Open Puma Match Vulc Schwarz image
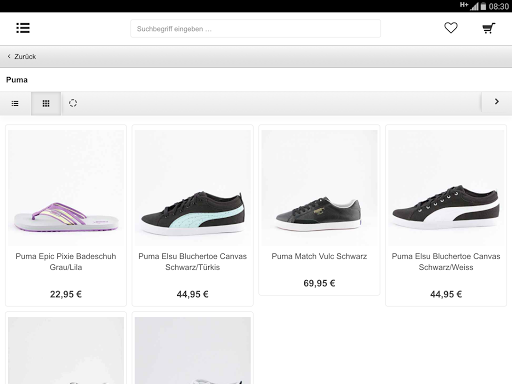This screenshot has height=384, width=512. tap(319, 188)
